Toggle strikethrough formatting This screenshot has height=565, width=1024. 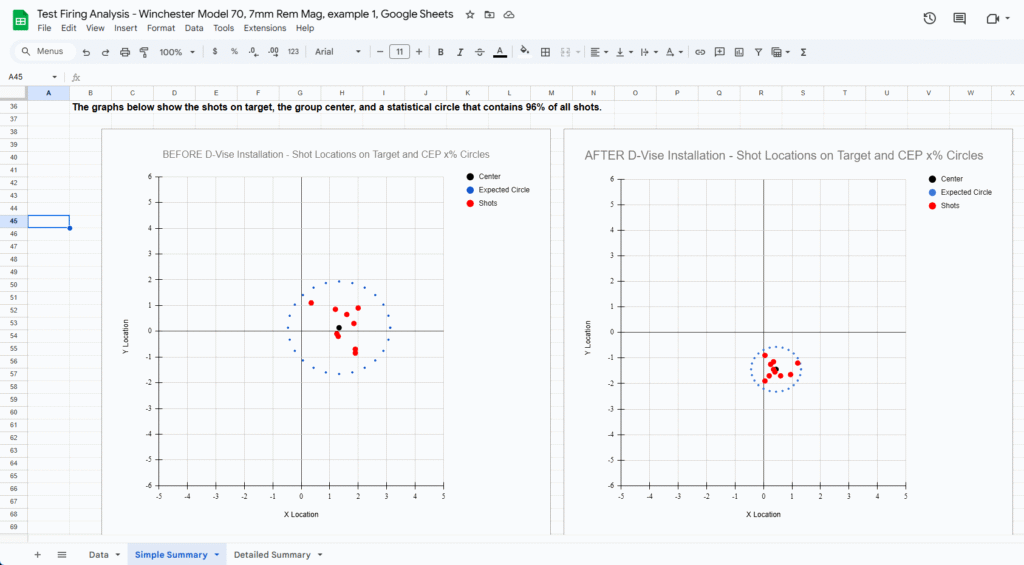479,52
